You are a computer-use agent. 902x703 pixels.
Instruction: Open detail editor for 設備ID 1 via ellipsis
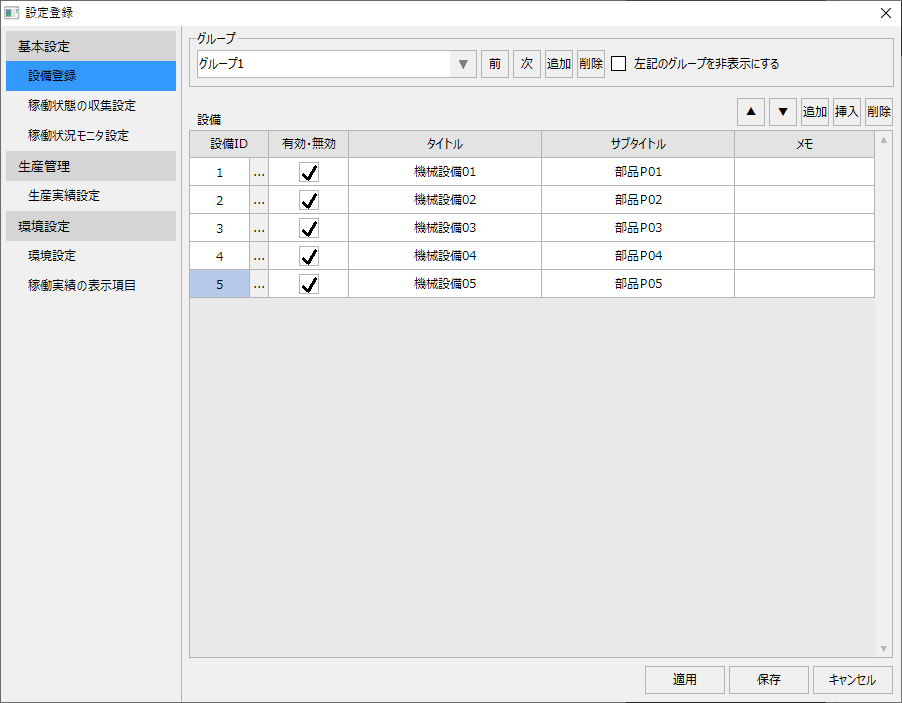pos(258,171)
